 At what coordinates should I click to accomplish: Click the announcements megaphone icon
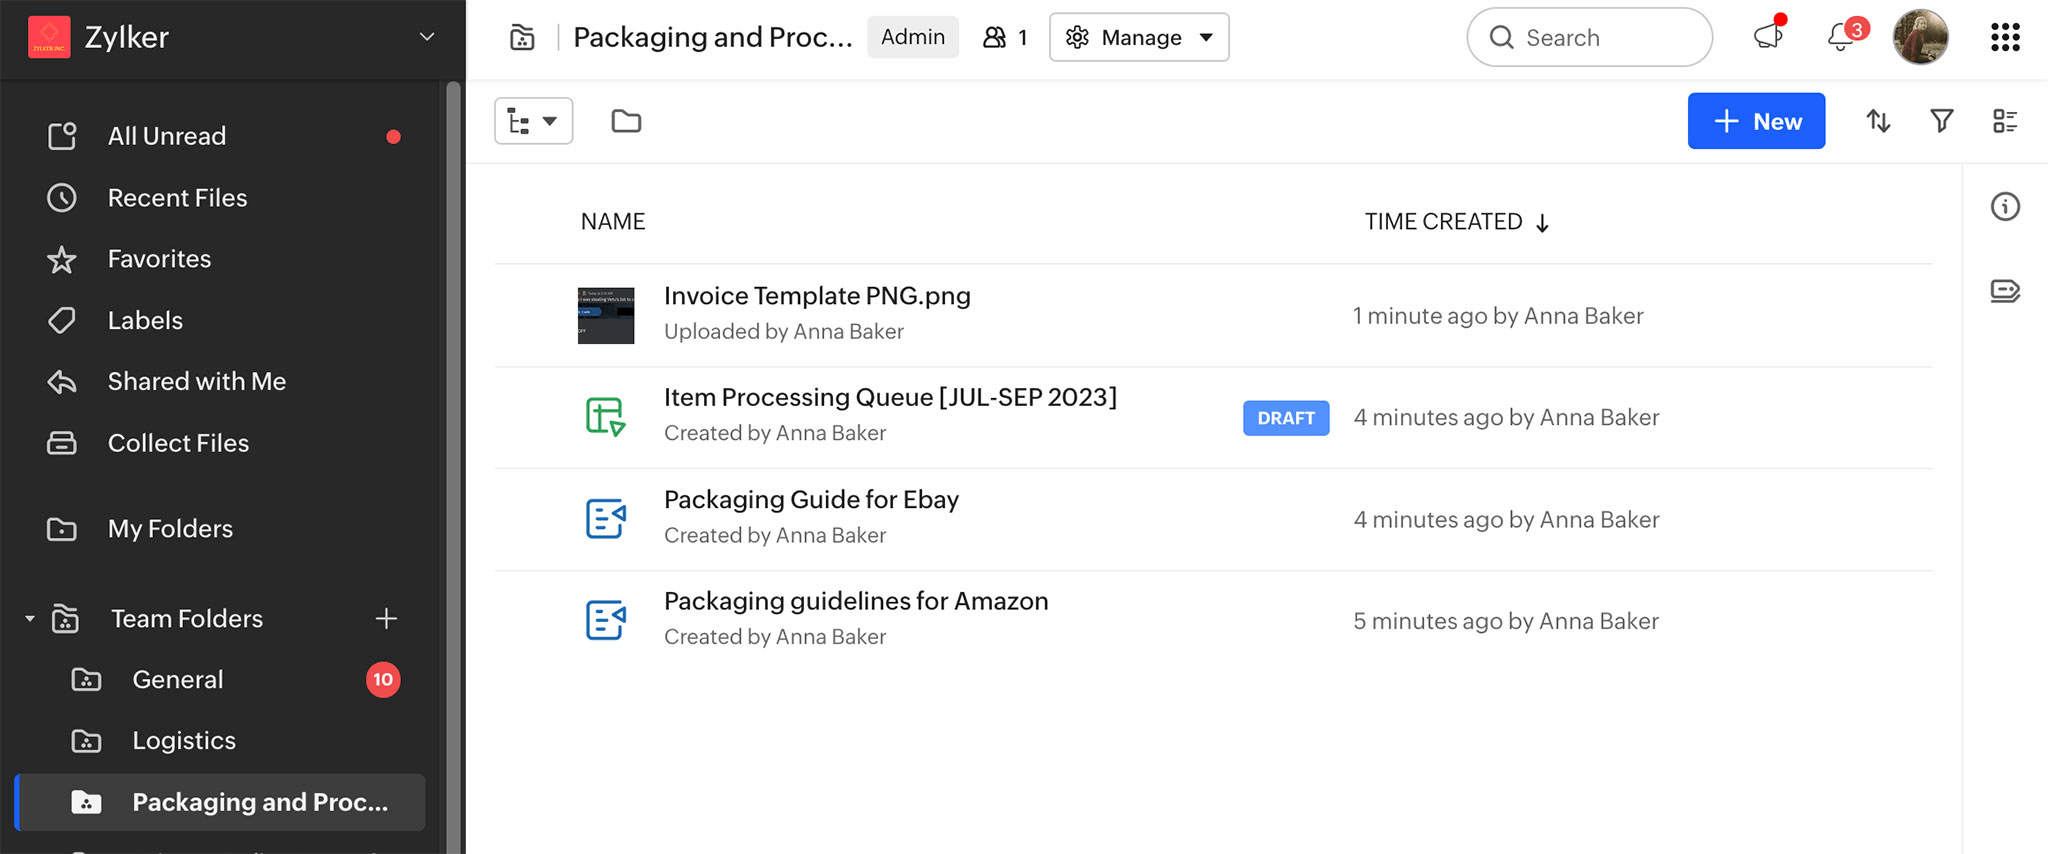click(x=1768, y=37)
